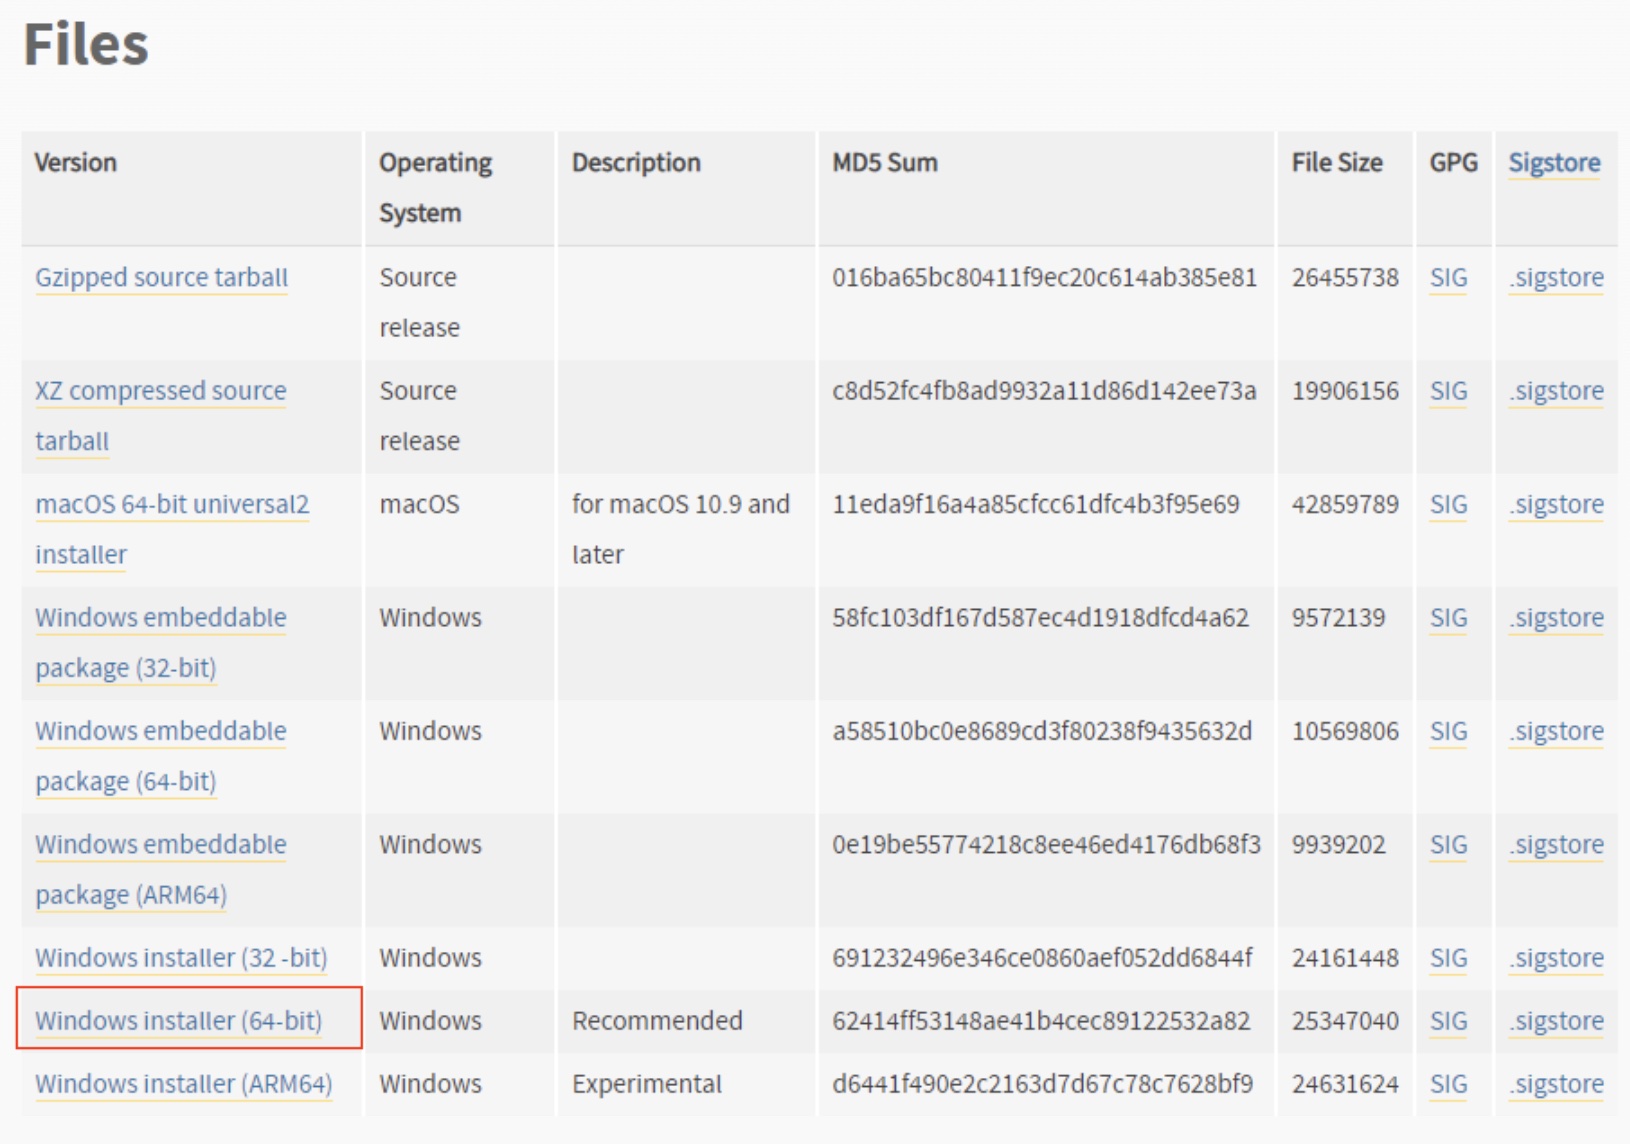Download the XZ compressed source tarball
Viewport: 1630px width, 1144px height.
pyautogui.click(x=160, y=416)
